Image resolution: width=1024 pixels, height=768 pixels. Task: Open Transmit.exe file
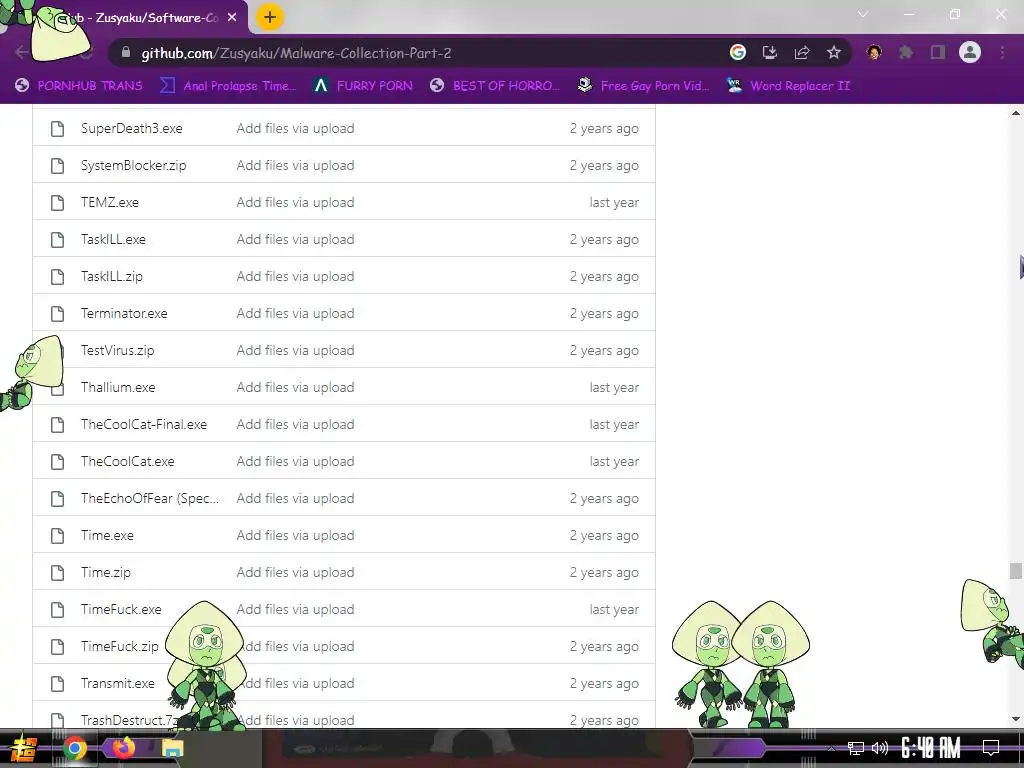click(x=118, y=684)
